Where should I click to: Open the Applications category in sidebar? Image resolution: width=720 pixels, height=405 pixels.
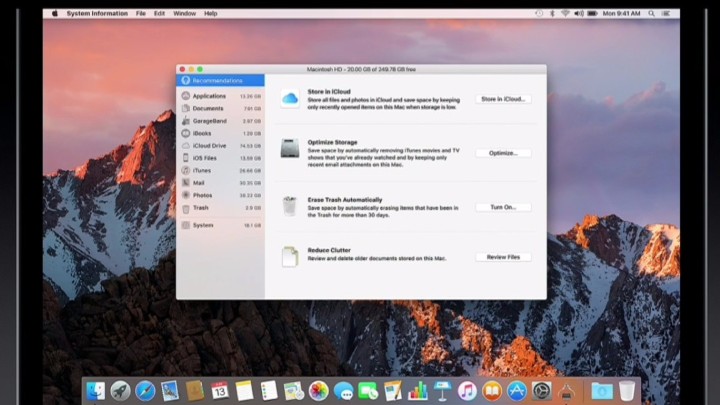pos(220,96)
